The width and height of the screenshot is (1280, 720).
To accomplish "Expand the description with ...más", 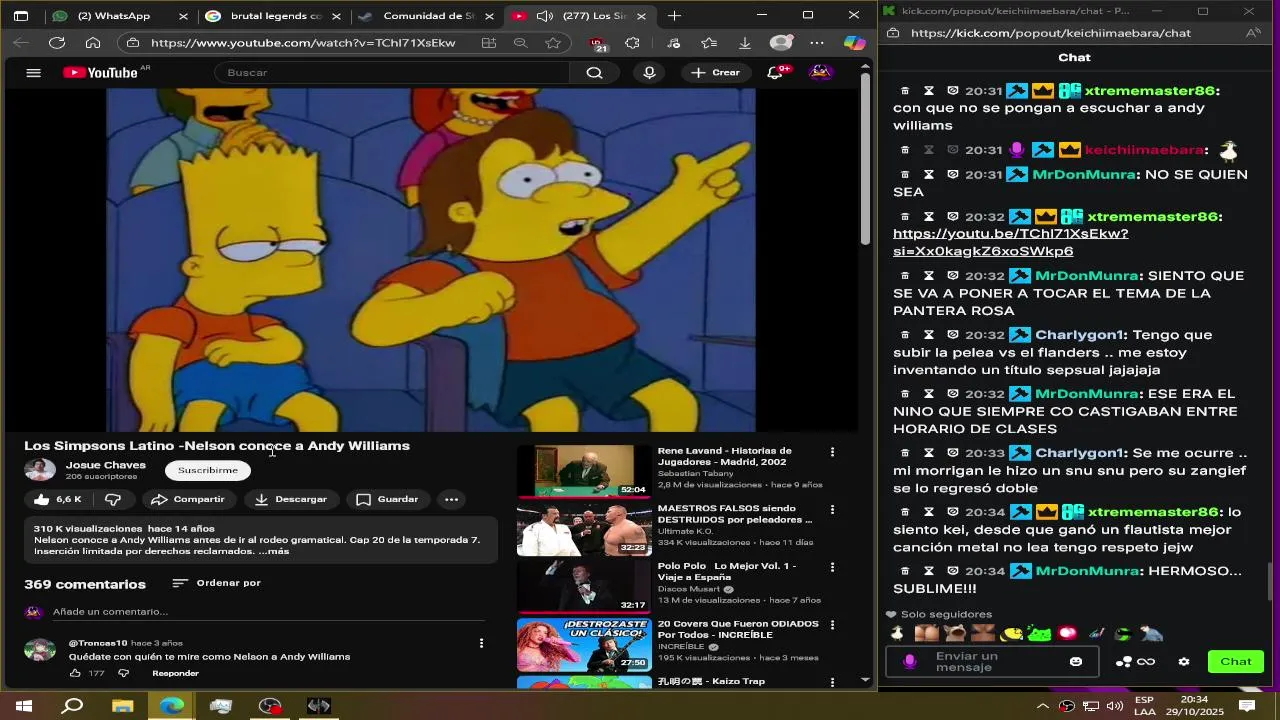I will click(x=274, y=551).
